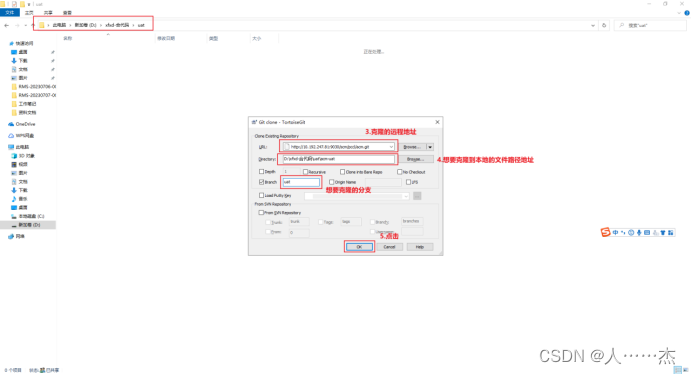Click the Sogou input method S logo
691x374 pixels.
coord(606,232)
